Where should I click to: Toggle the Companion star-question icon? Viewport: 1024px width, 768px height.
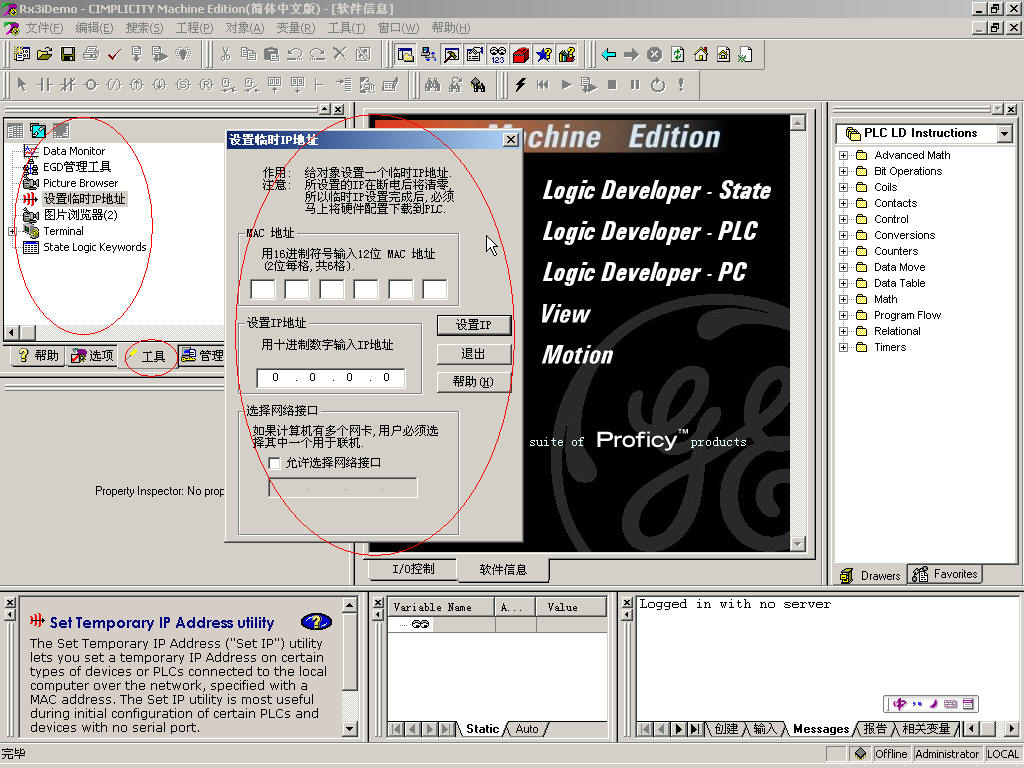[x=543, y=55]
